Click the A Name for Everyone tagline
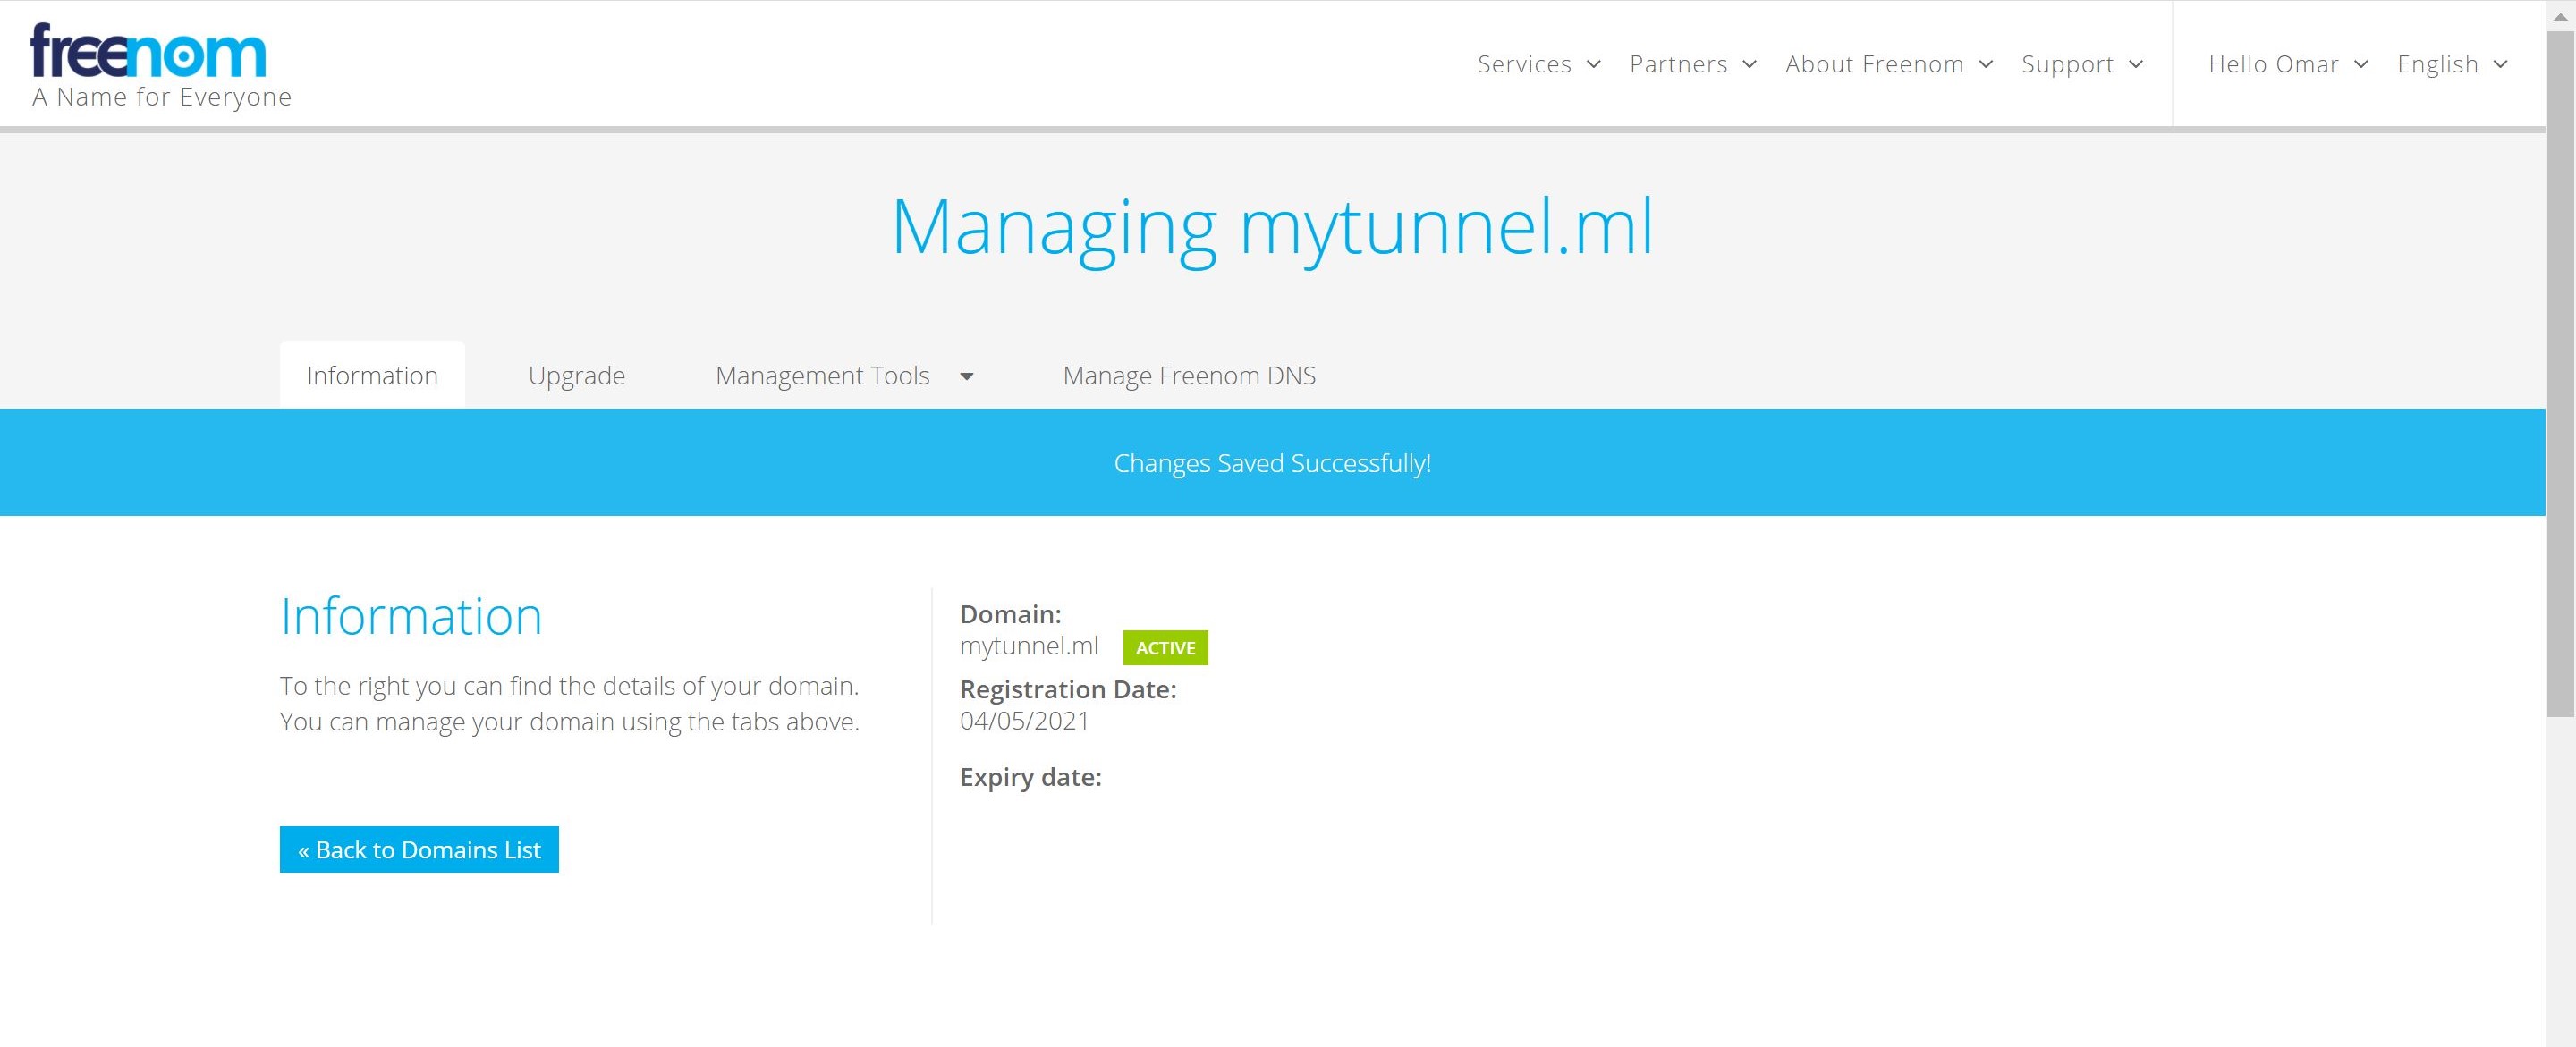This screenshot has height=1047, width=2576. click(162, 97)
